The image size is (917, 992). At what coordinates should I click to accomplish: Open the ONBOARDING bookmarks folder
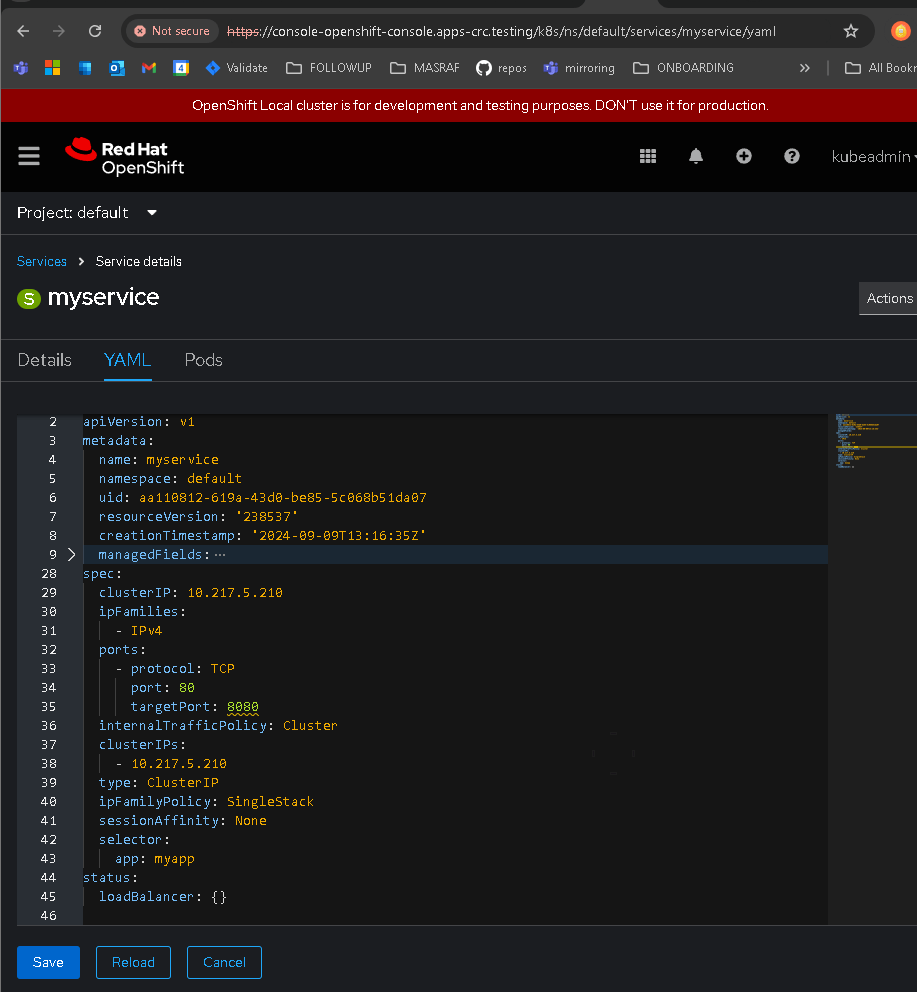click(x=683, y=68)
